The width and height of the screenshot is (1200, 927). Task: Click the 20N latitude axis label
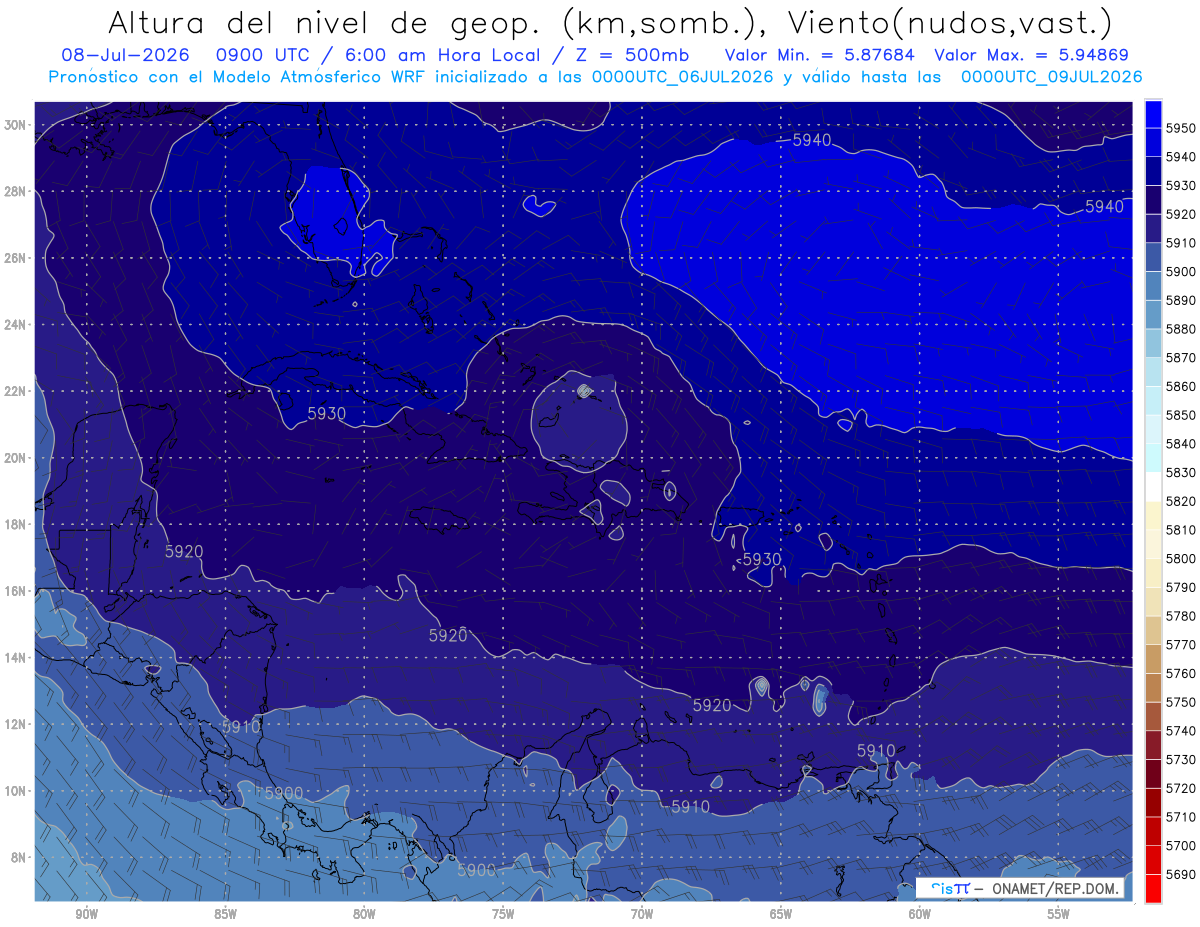[15, 457]
